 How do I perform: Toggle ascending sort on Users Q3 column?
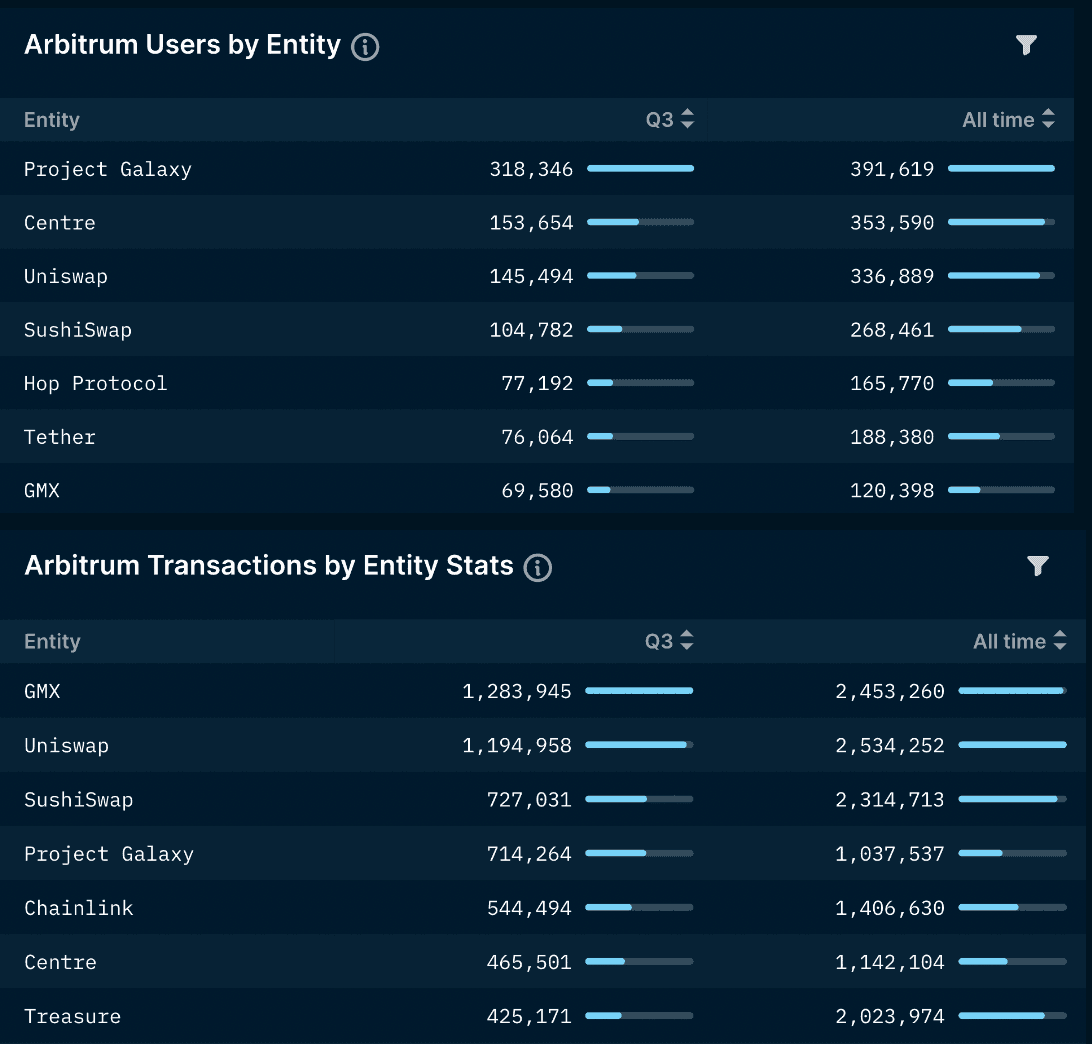point(686,118)
